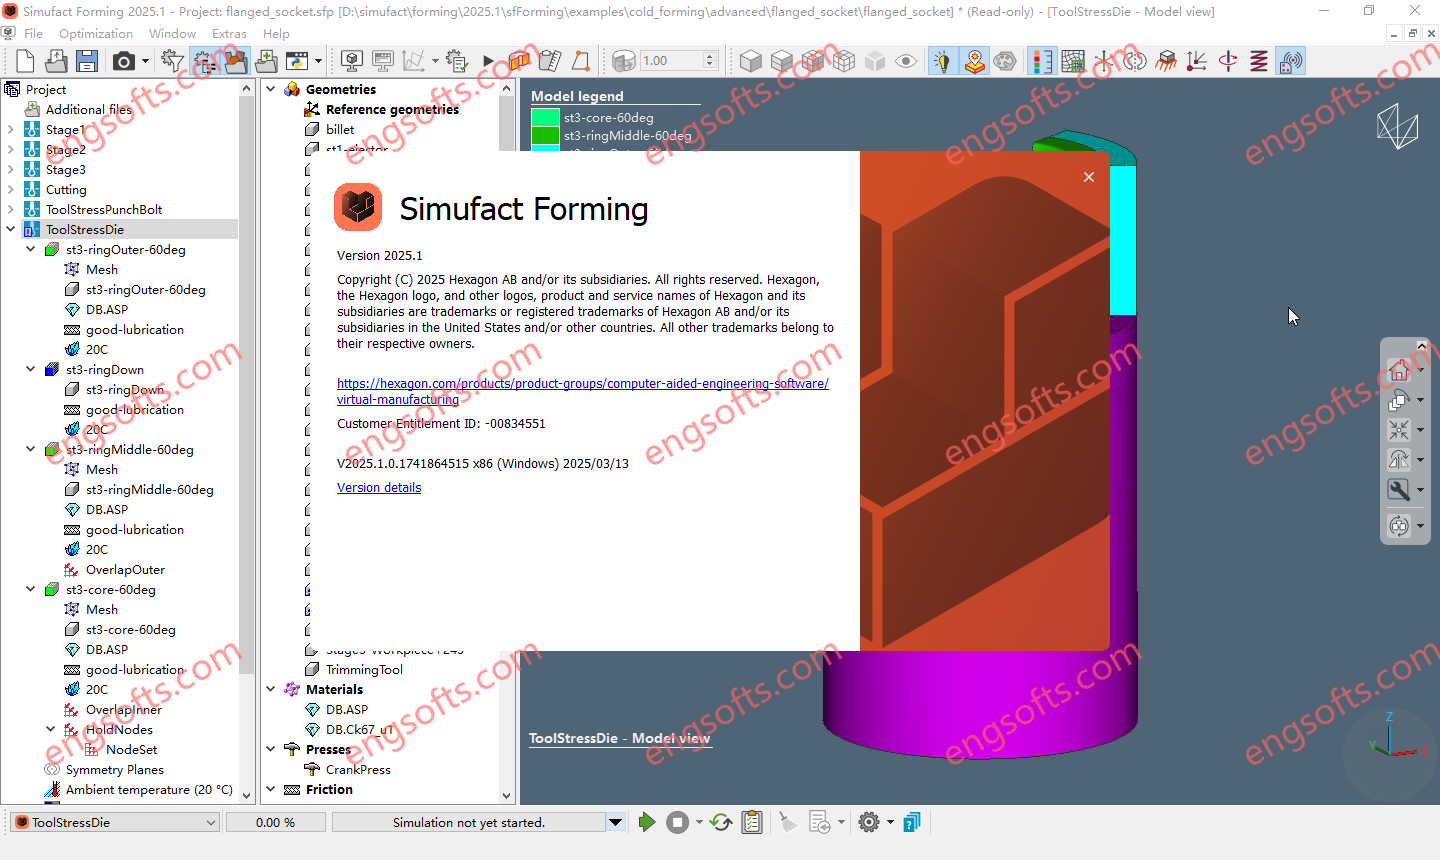Select the solid cube display mode icon
This screenshot has height=860, width=1440.
pyautogui.click(x=751, y=61)
